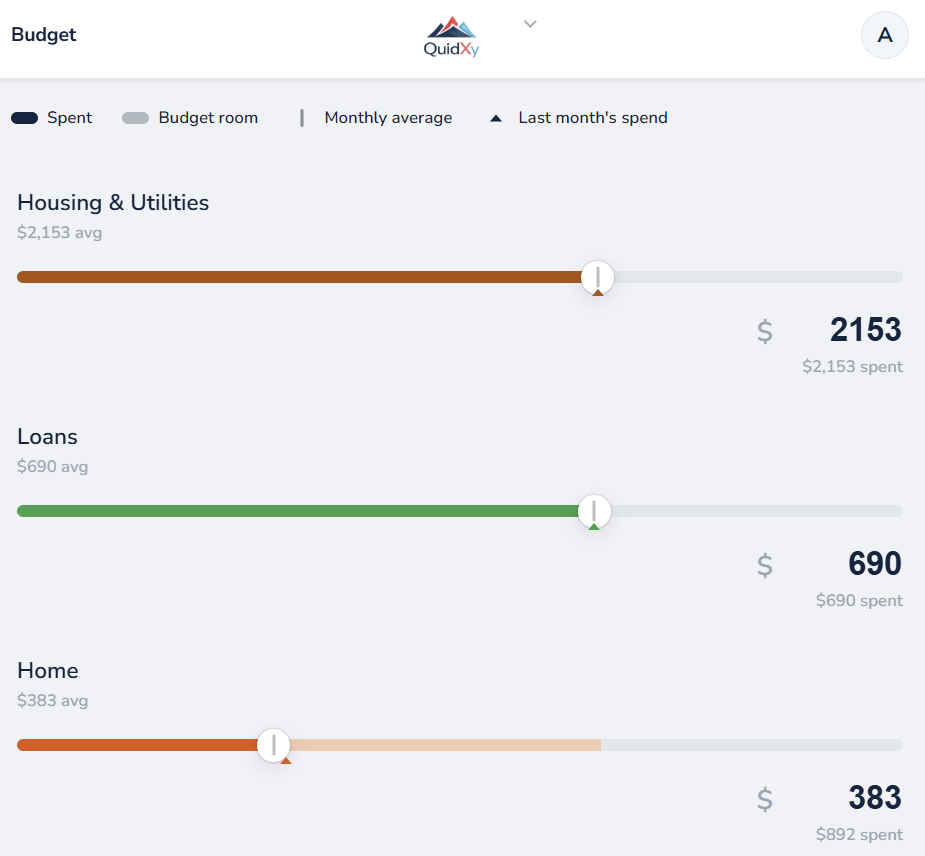
Task: Click the light orange overspent part of Home bar
Action: pos(445,745)
